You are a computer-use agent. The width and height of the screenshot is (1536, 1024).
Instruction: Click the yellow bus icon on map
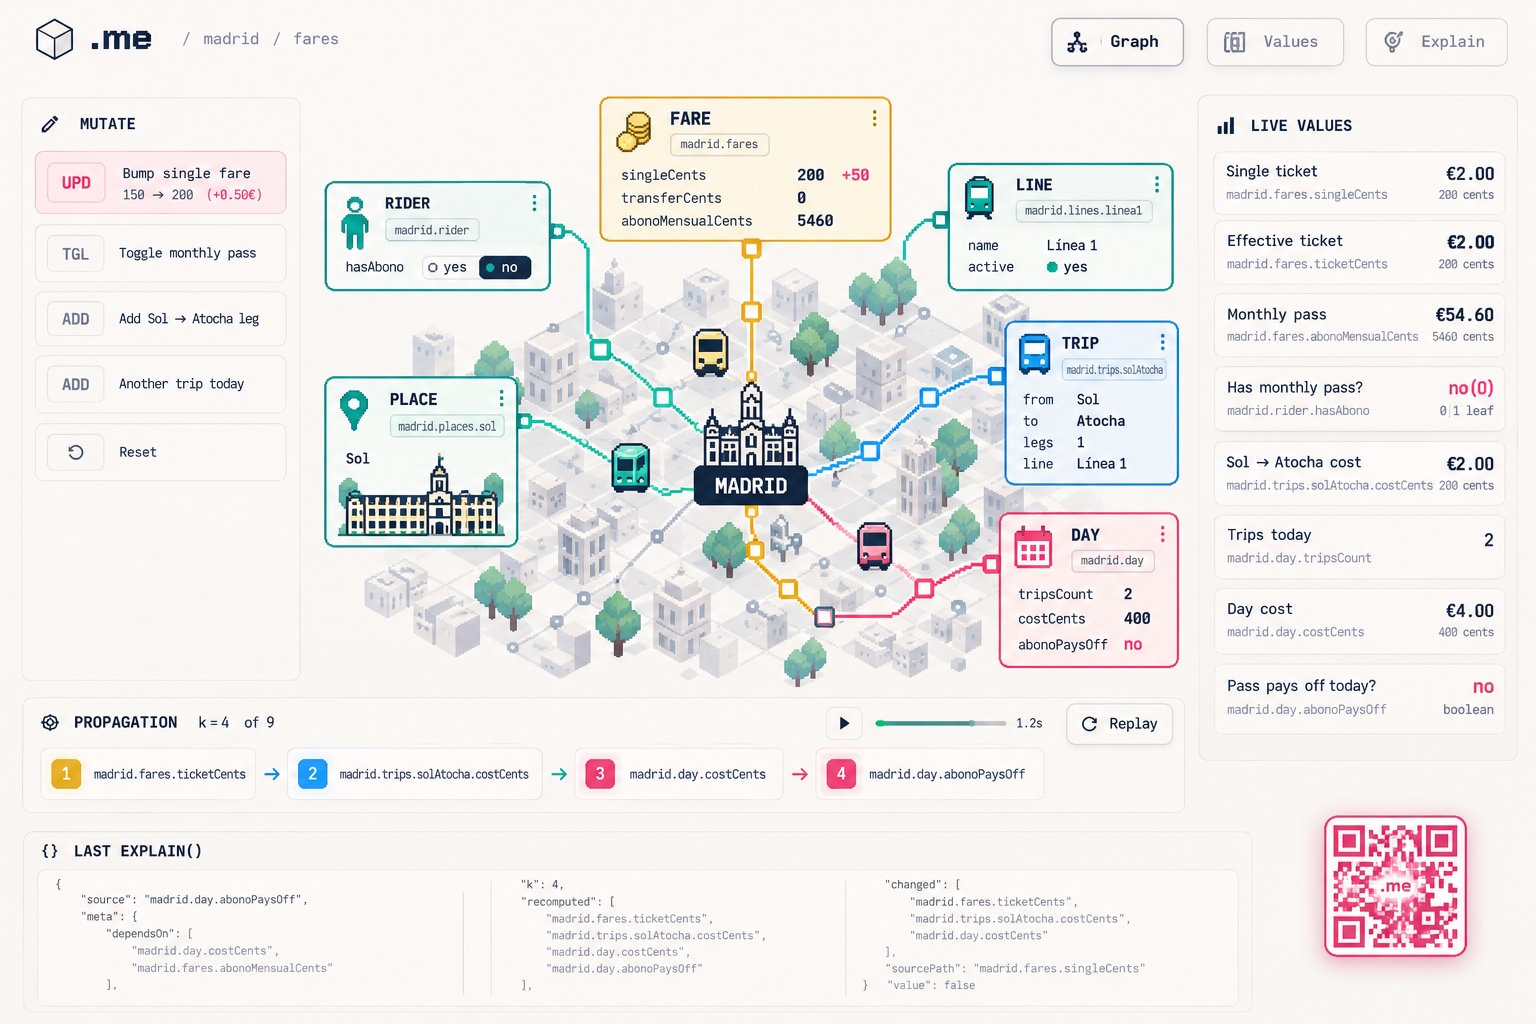pos(710,352)
